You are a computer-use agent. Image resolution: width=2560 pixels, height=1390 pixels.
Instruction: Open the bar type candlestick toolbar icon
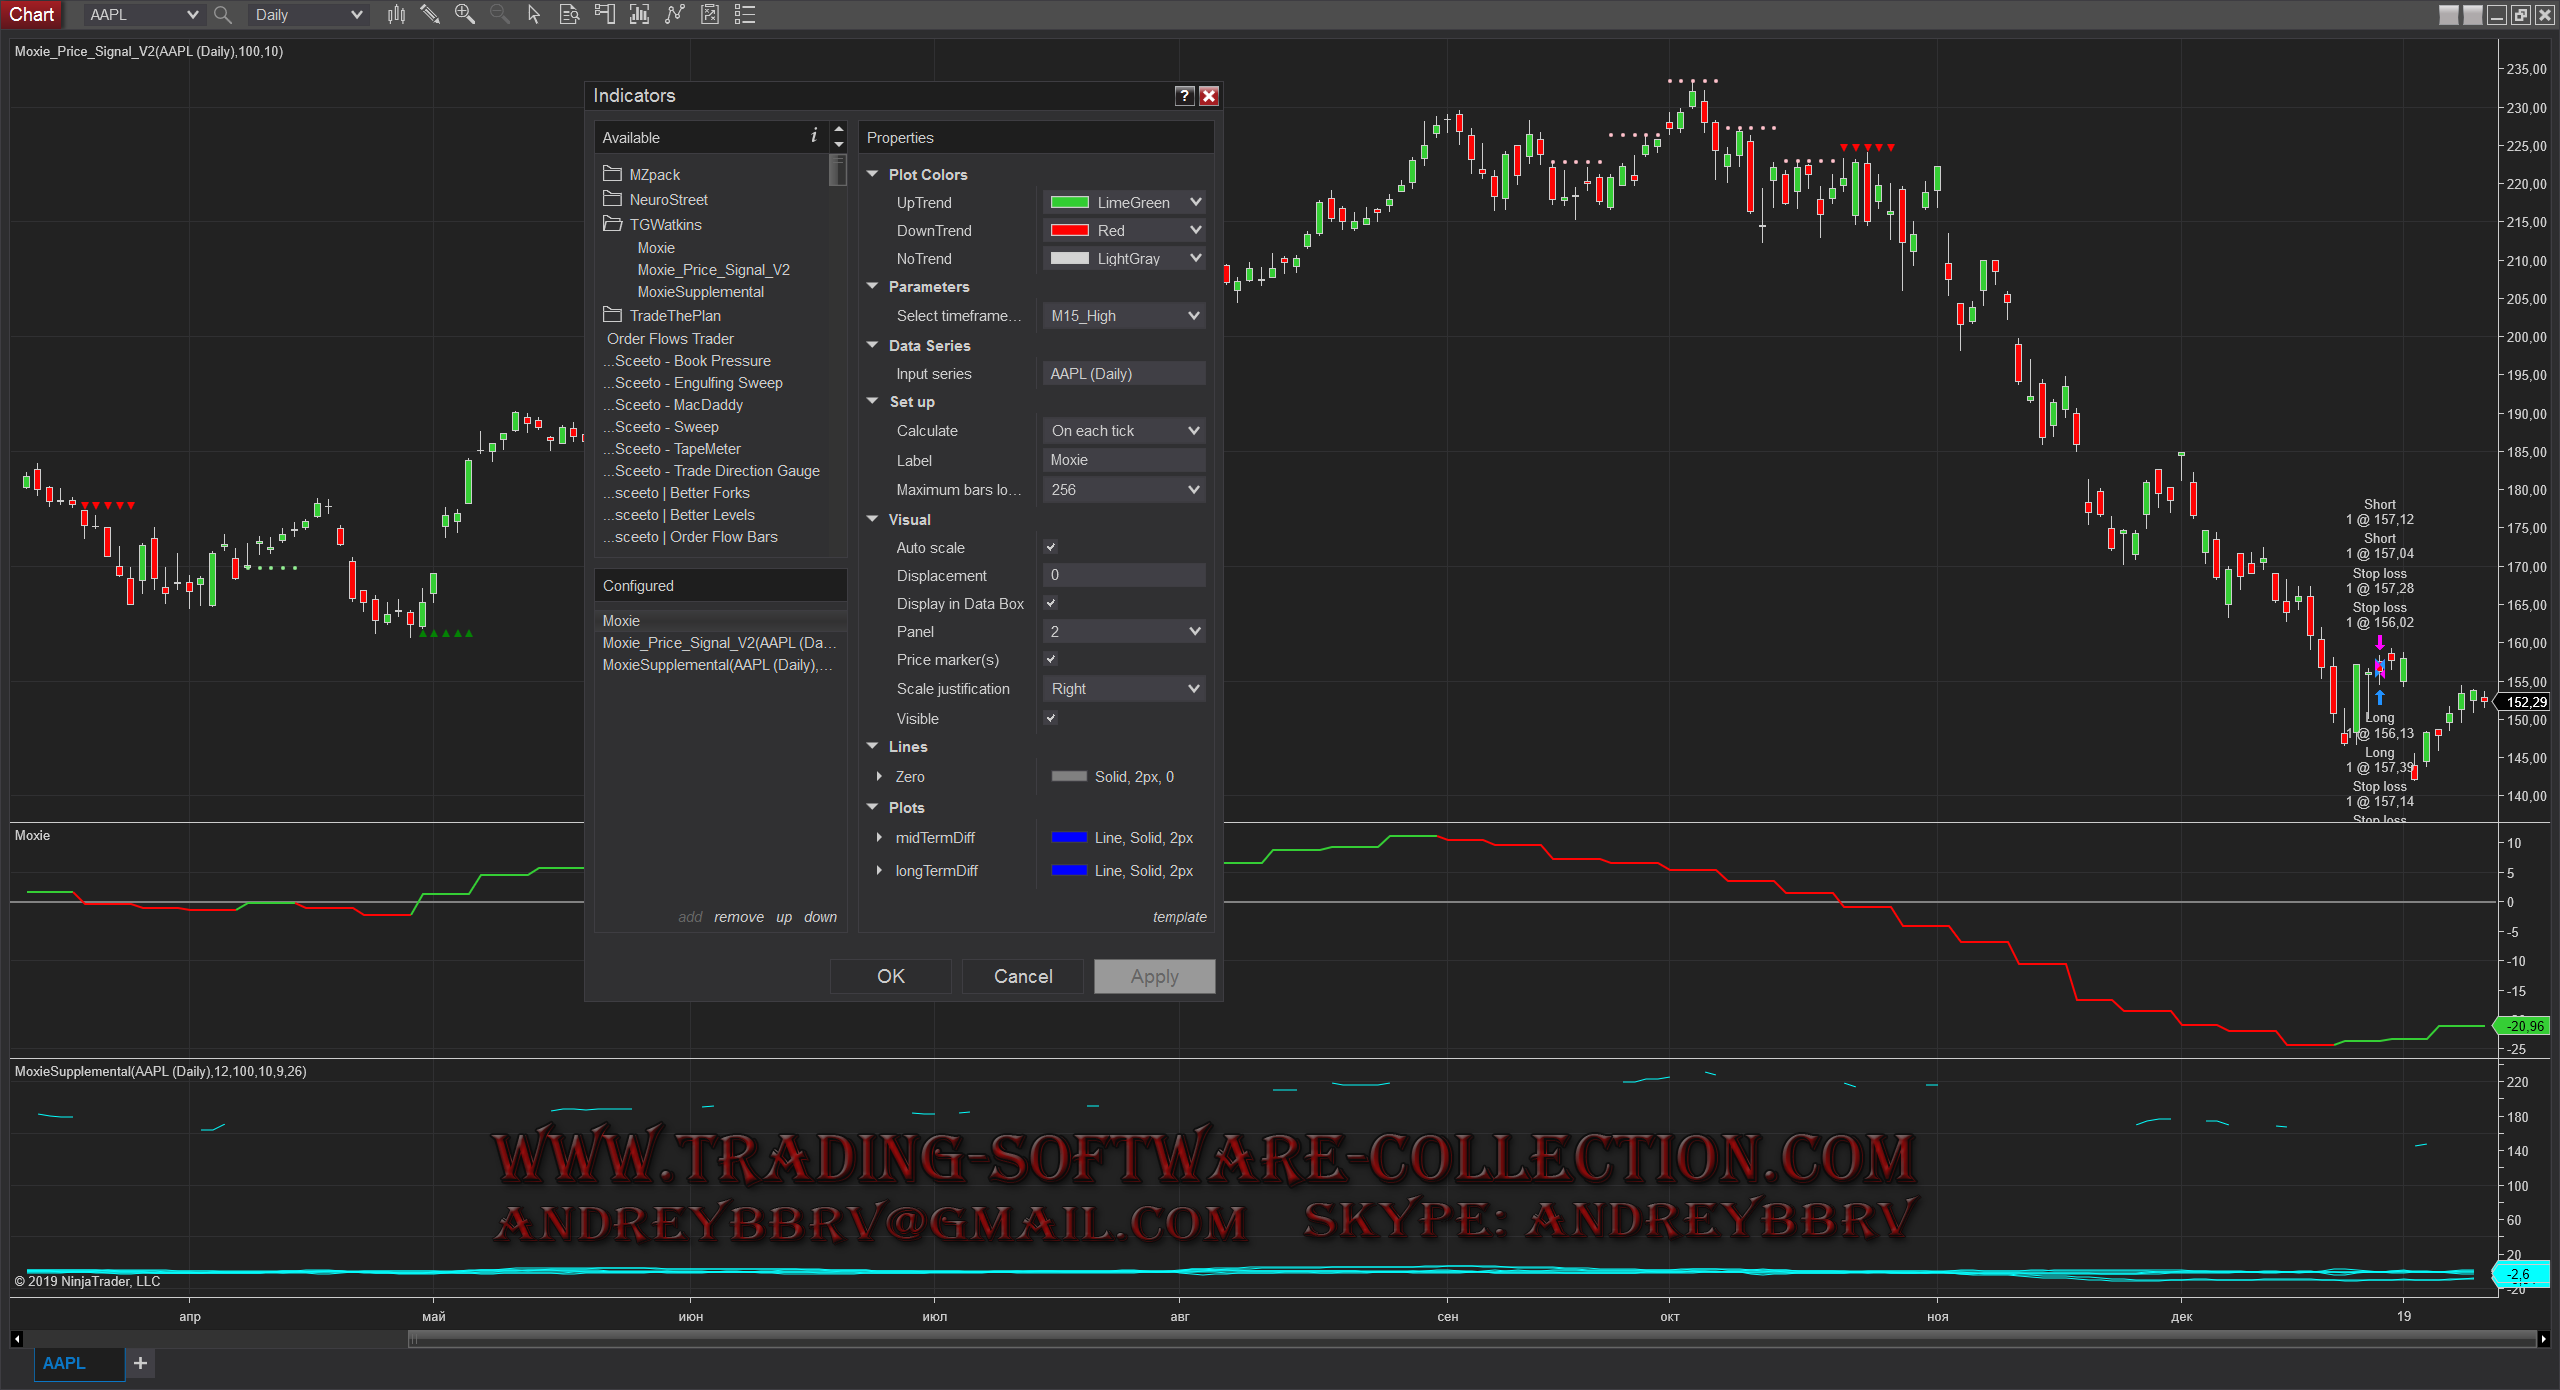(x=396, y=14)
